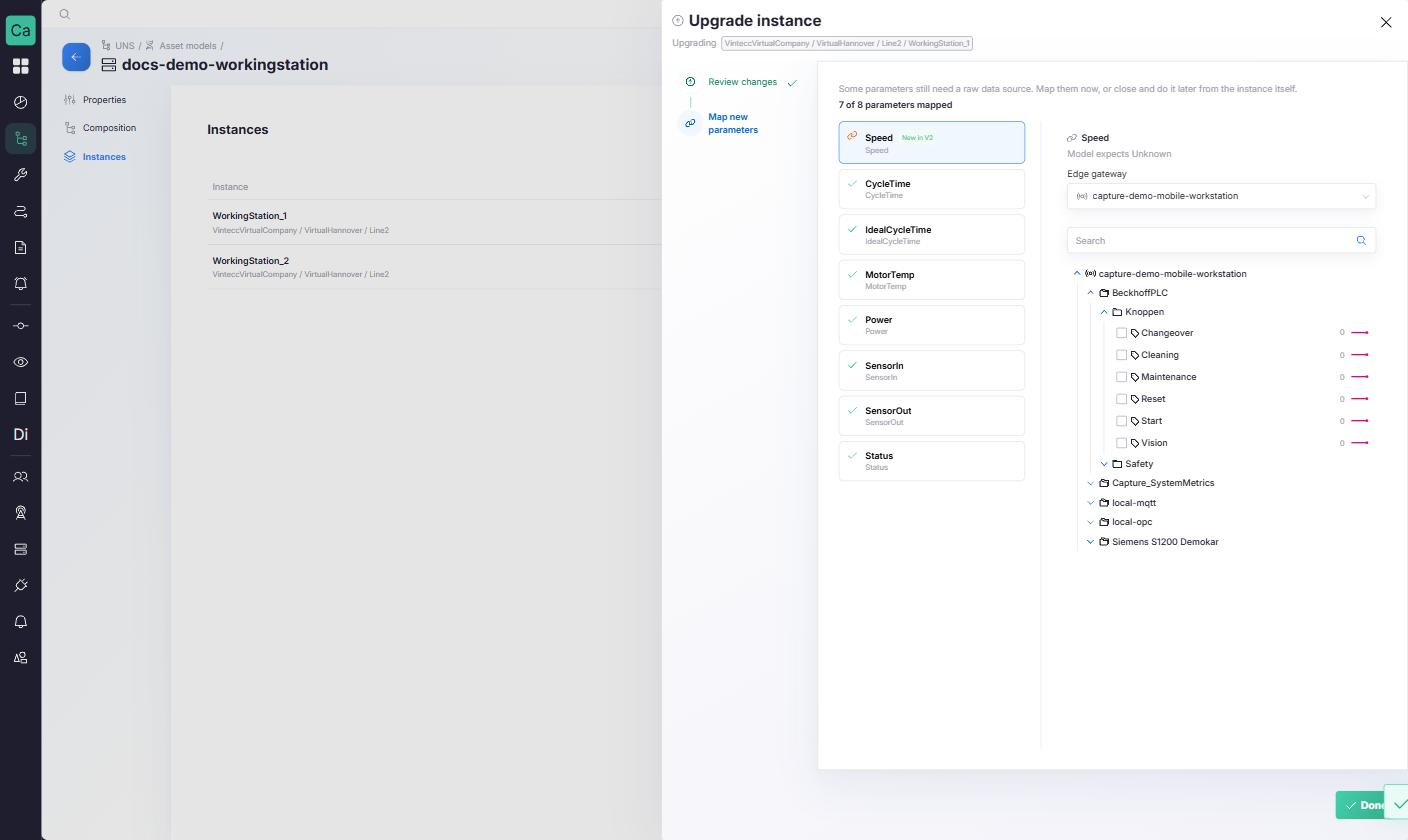This screenshot has height=840, width=1408.
Task: Collapse the BeckhoffPLC folder
Action: tap(1091, 293)
